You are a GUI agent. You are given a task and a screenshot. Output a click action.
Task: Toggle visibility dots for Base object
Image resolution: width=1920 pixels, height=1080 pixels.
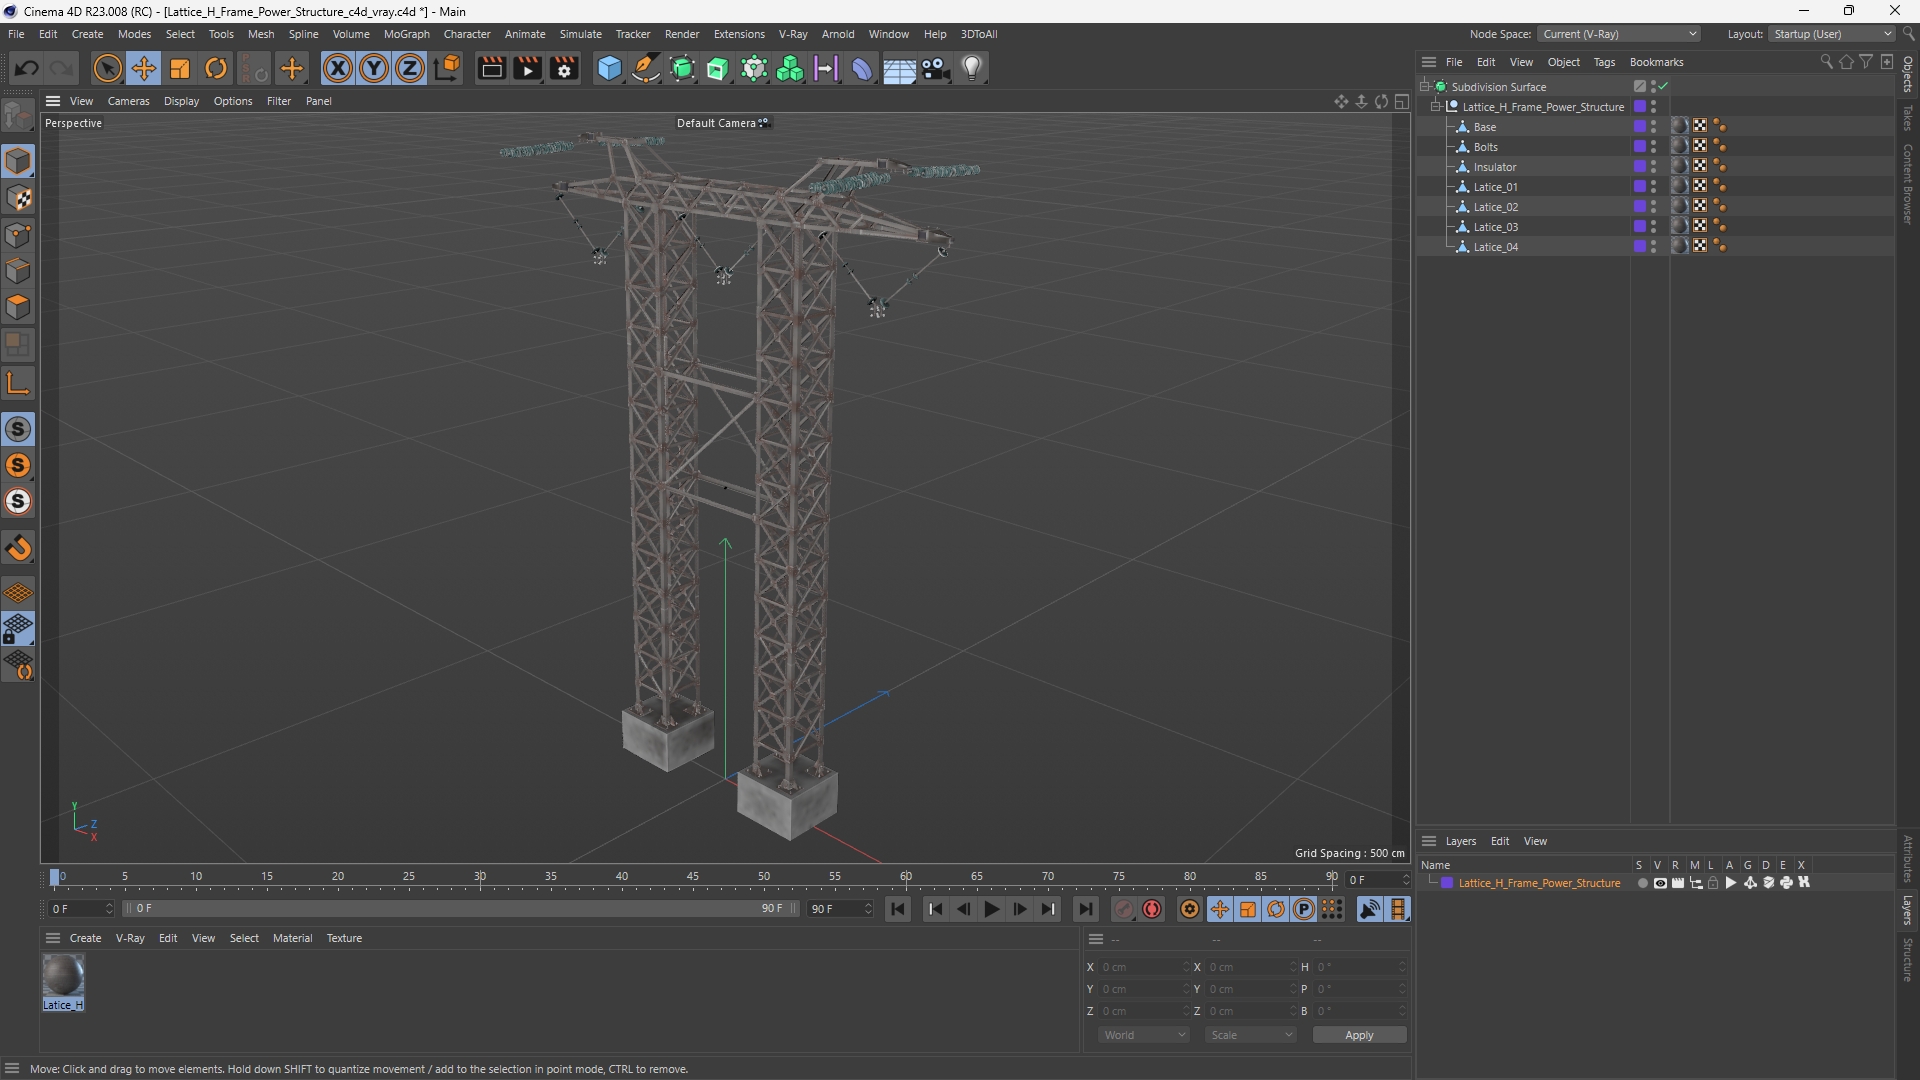pos(1653,127)
